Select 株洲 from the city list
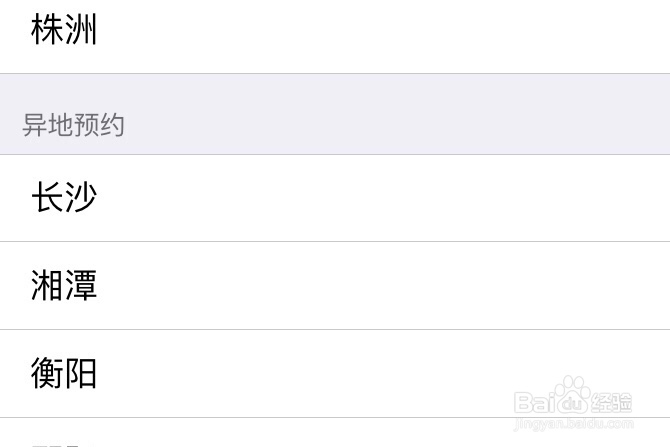The width and height of the screenshot is (670, 447). coord(64,30)
